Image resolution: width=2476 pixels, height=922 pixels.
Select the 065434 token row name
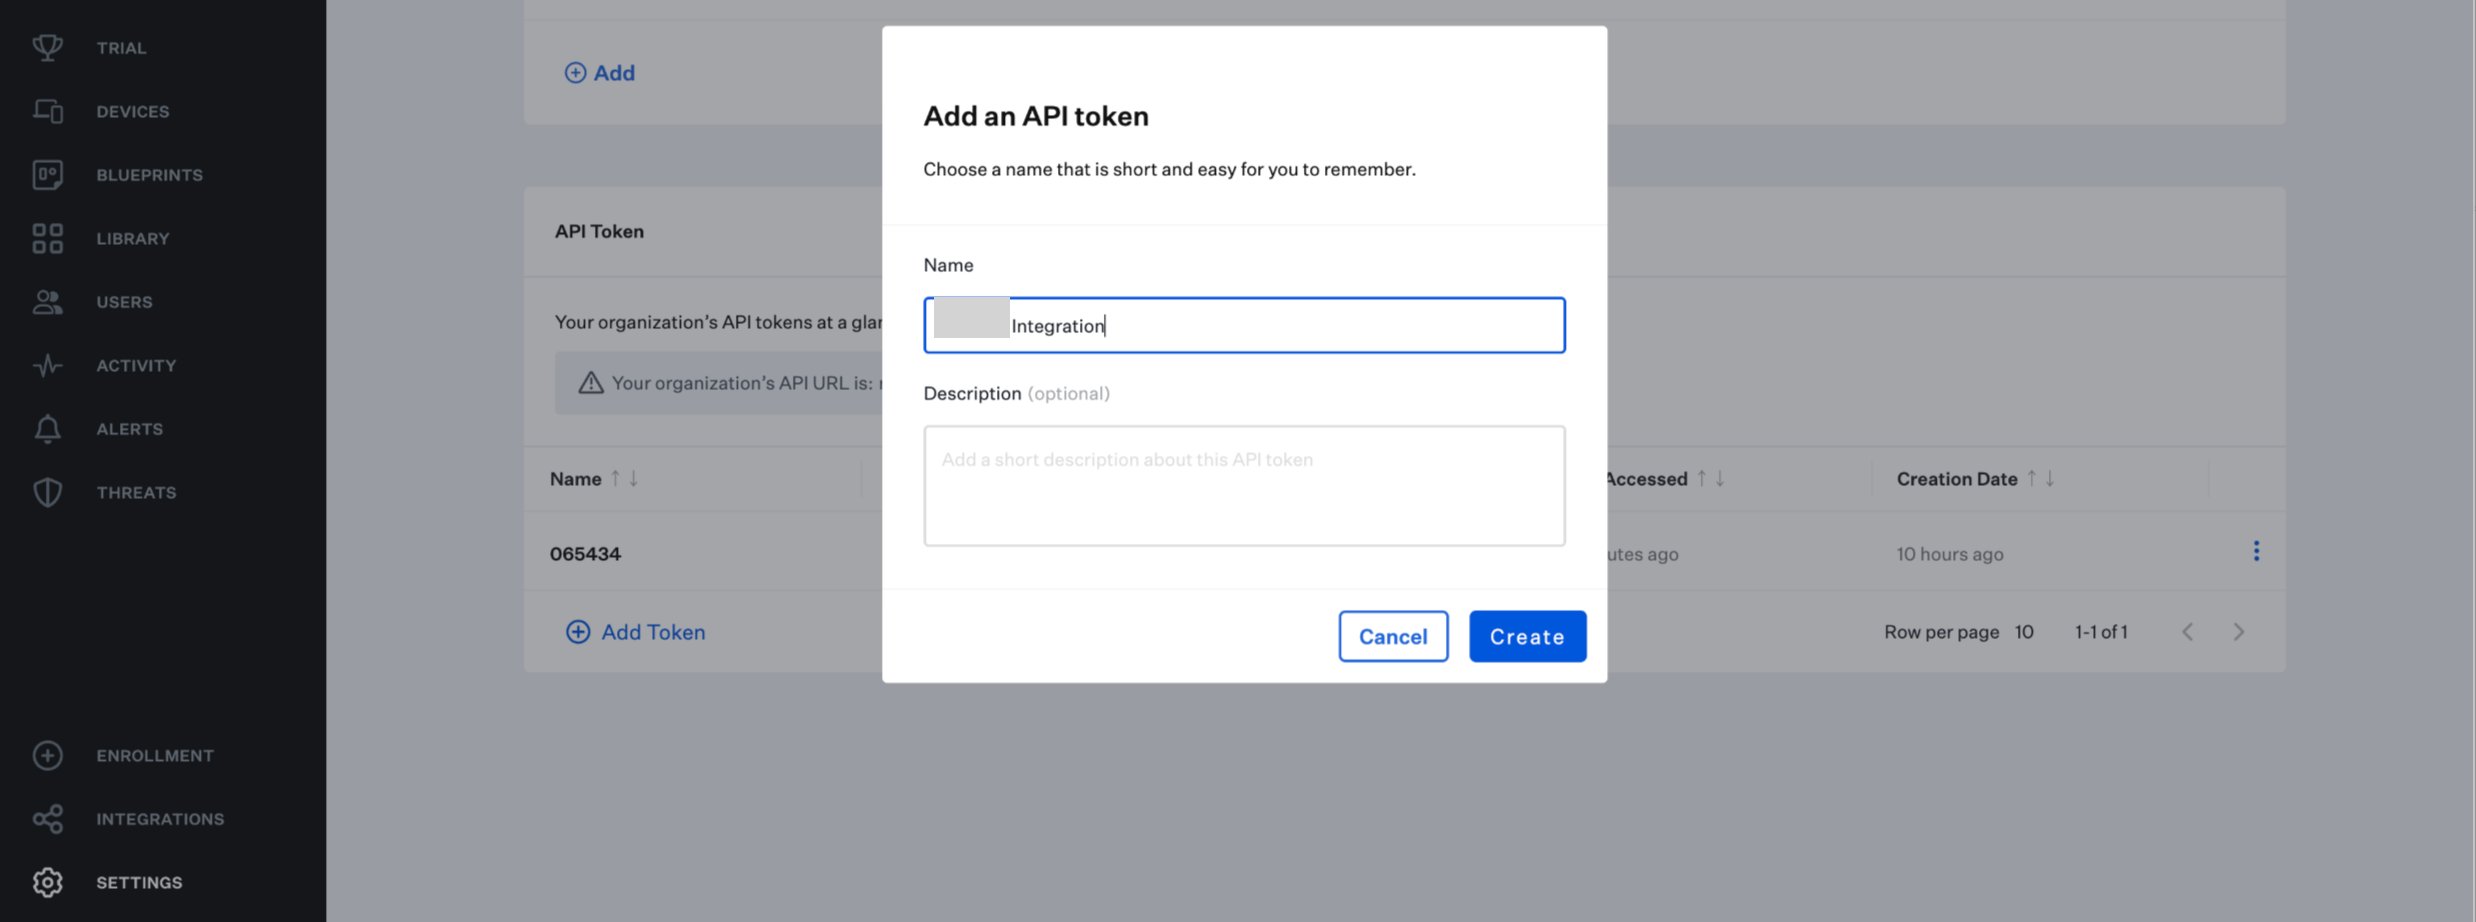(x=585, y=554)
